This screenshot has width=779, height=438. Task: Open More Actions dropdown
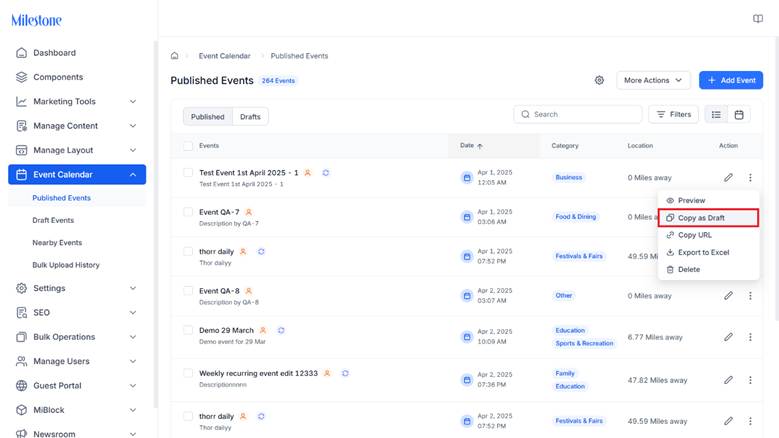pyautogui.click(x=653, y=80)
